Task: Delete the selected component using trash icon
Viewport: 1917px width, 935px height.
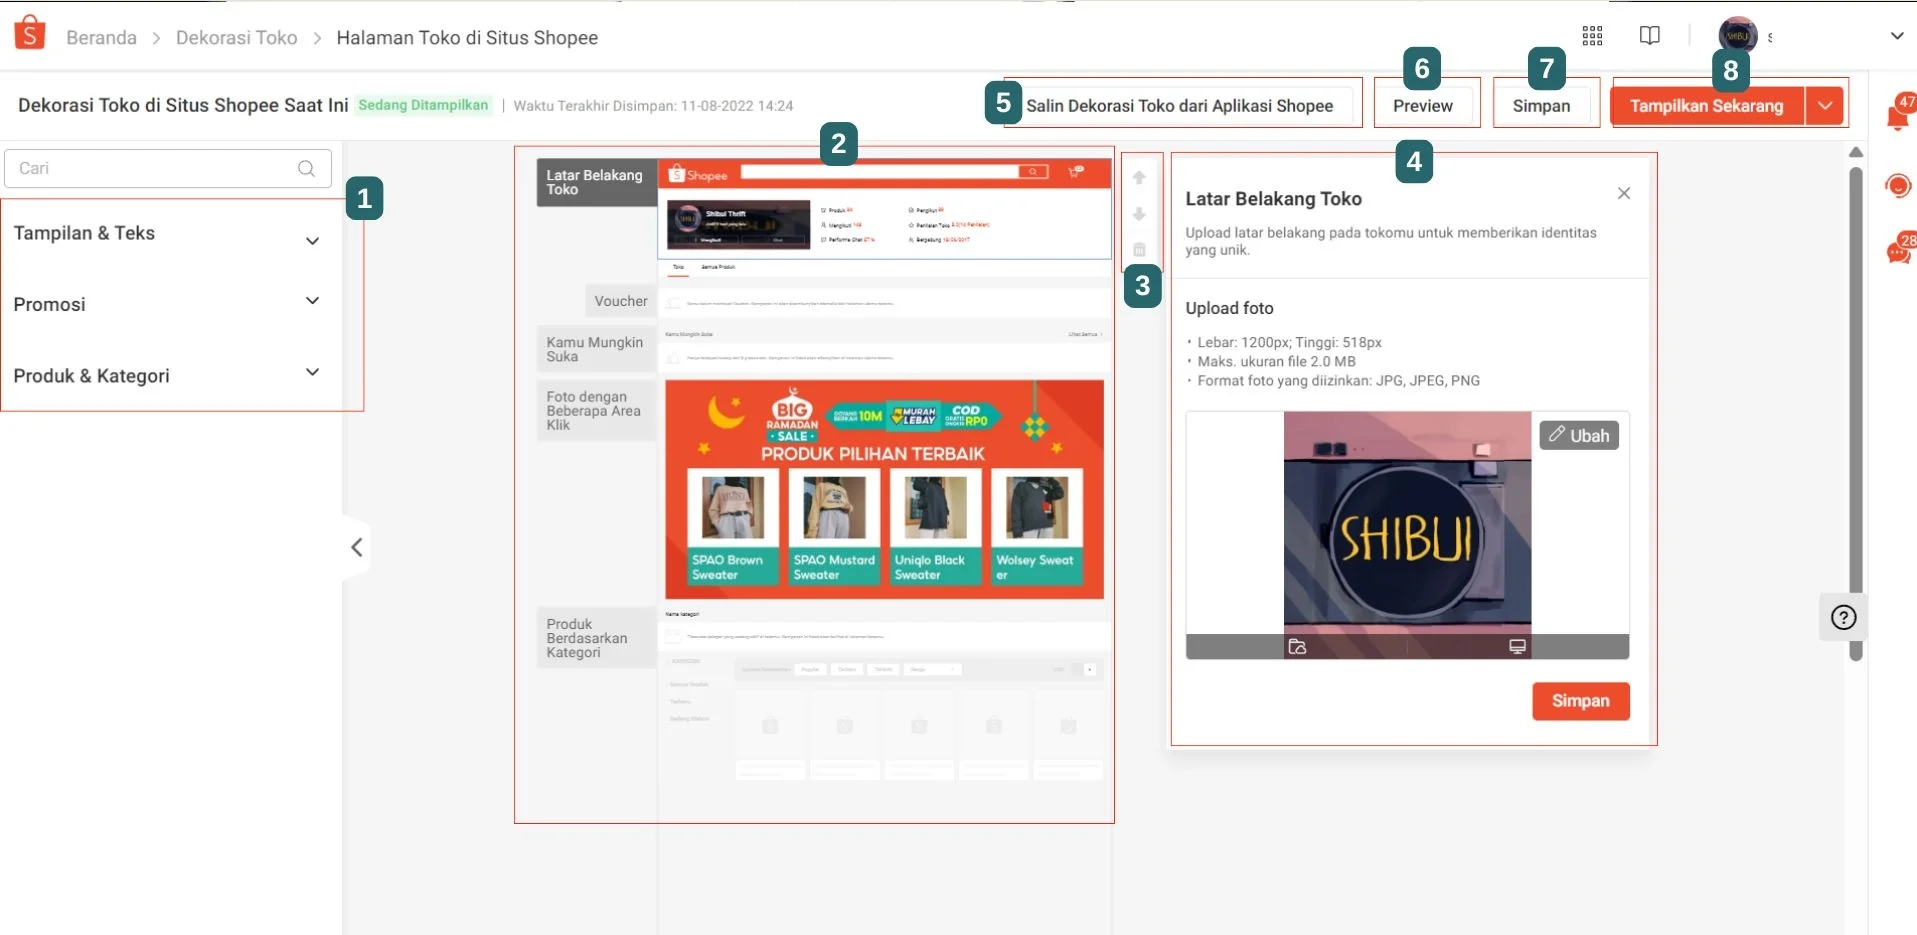Action: point(1139,249)
